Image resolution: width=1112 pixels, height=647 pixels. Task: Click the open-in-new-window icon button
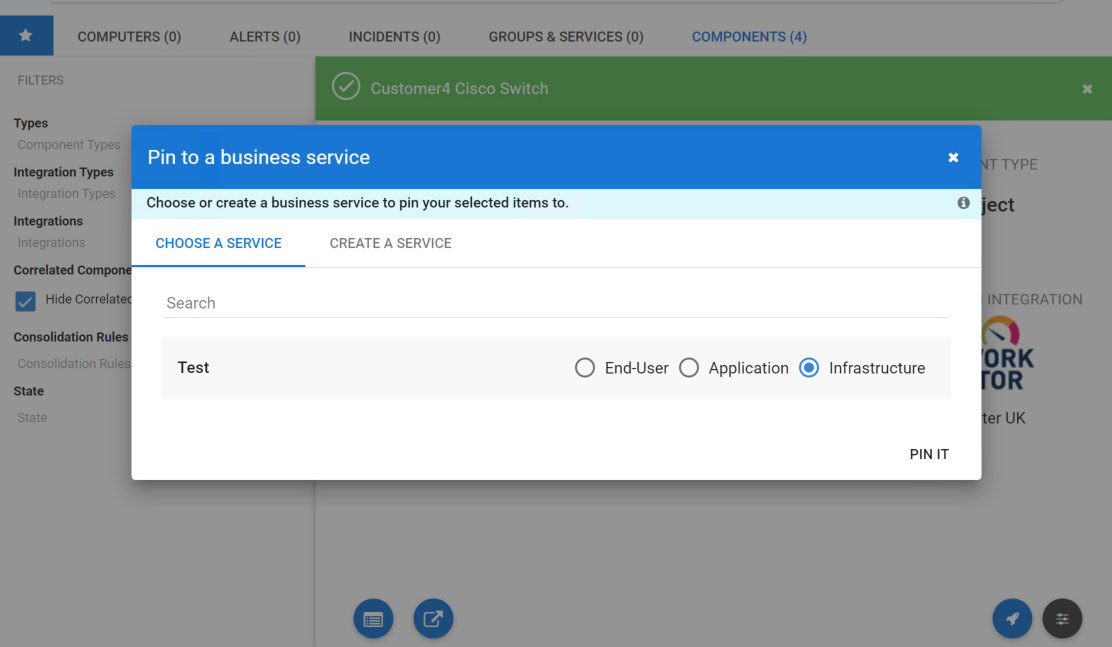(x=433, y=619)
